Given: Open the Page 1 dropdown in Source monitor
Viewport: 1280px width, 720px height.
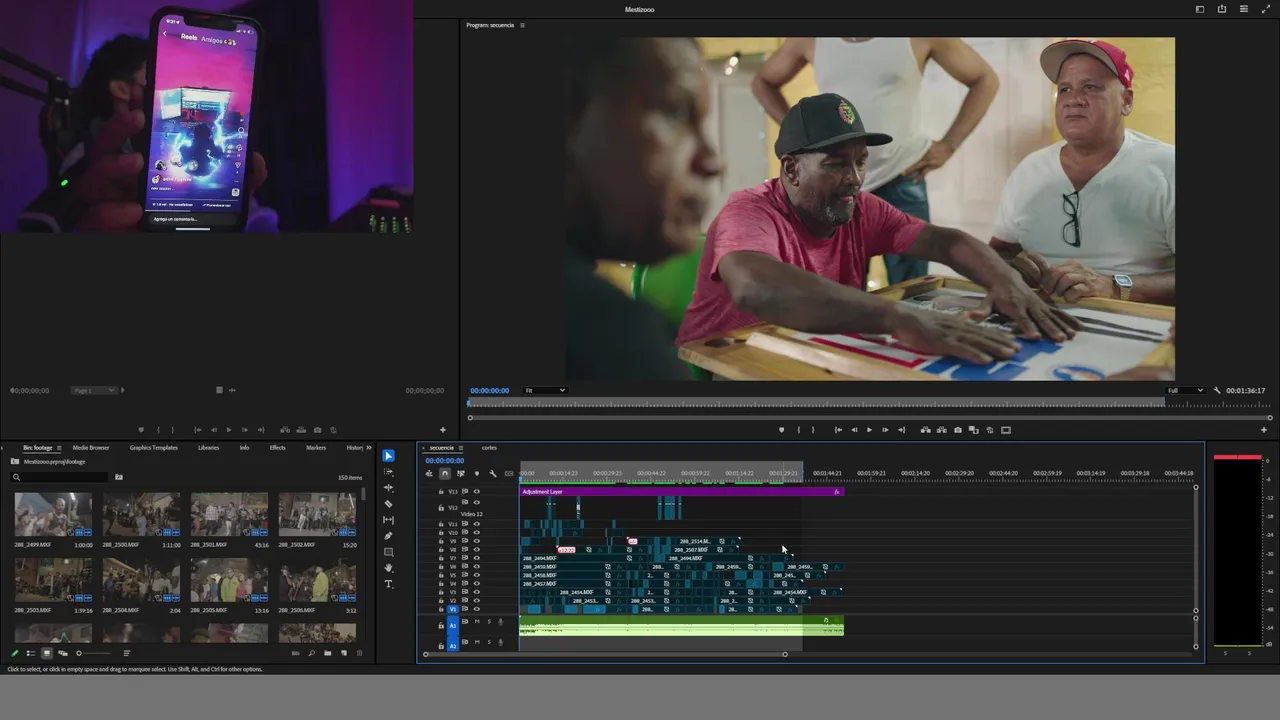Looking at the screenshot, I should [x=95, y=390].
